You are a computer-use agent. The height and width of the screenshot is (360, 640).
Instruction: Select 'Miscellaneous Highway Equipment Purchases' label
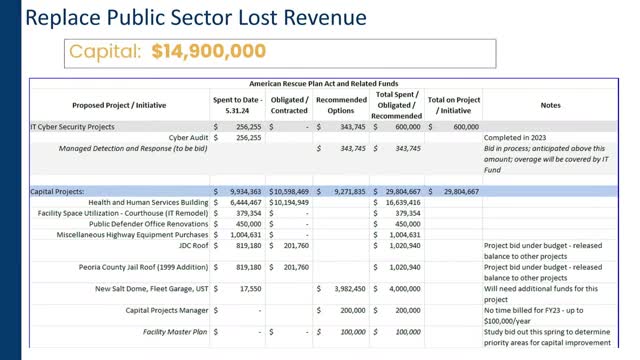pos(132,235)
